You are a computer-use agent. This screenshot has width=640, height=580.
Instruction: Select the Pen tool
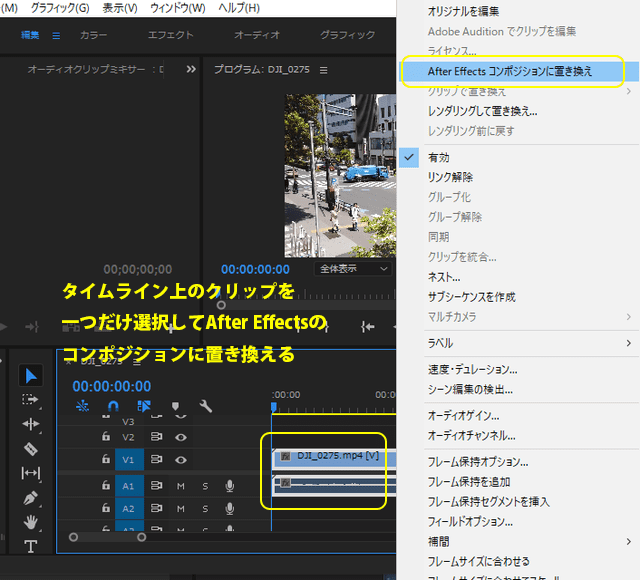point(31,498)
